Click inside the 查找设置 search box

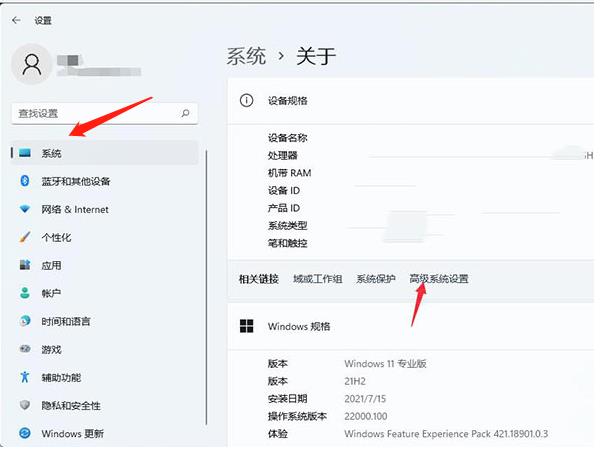pyautogui.click(x=95, y=114)
